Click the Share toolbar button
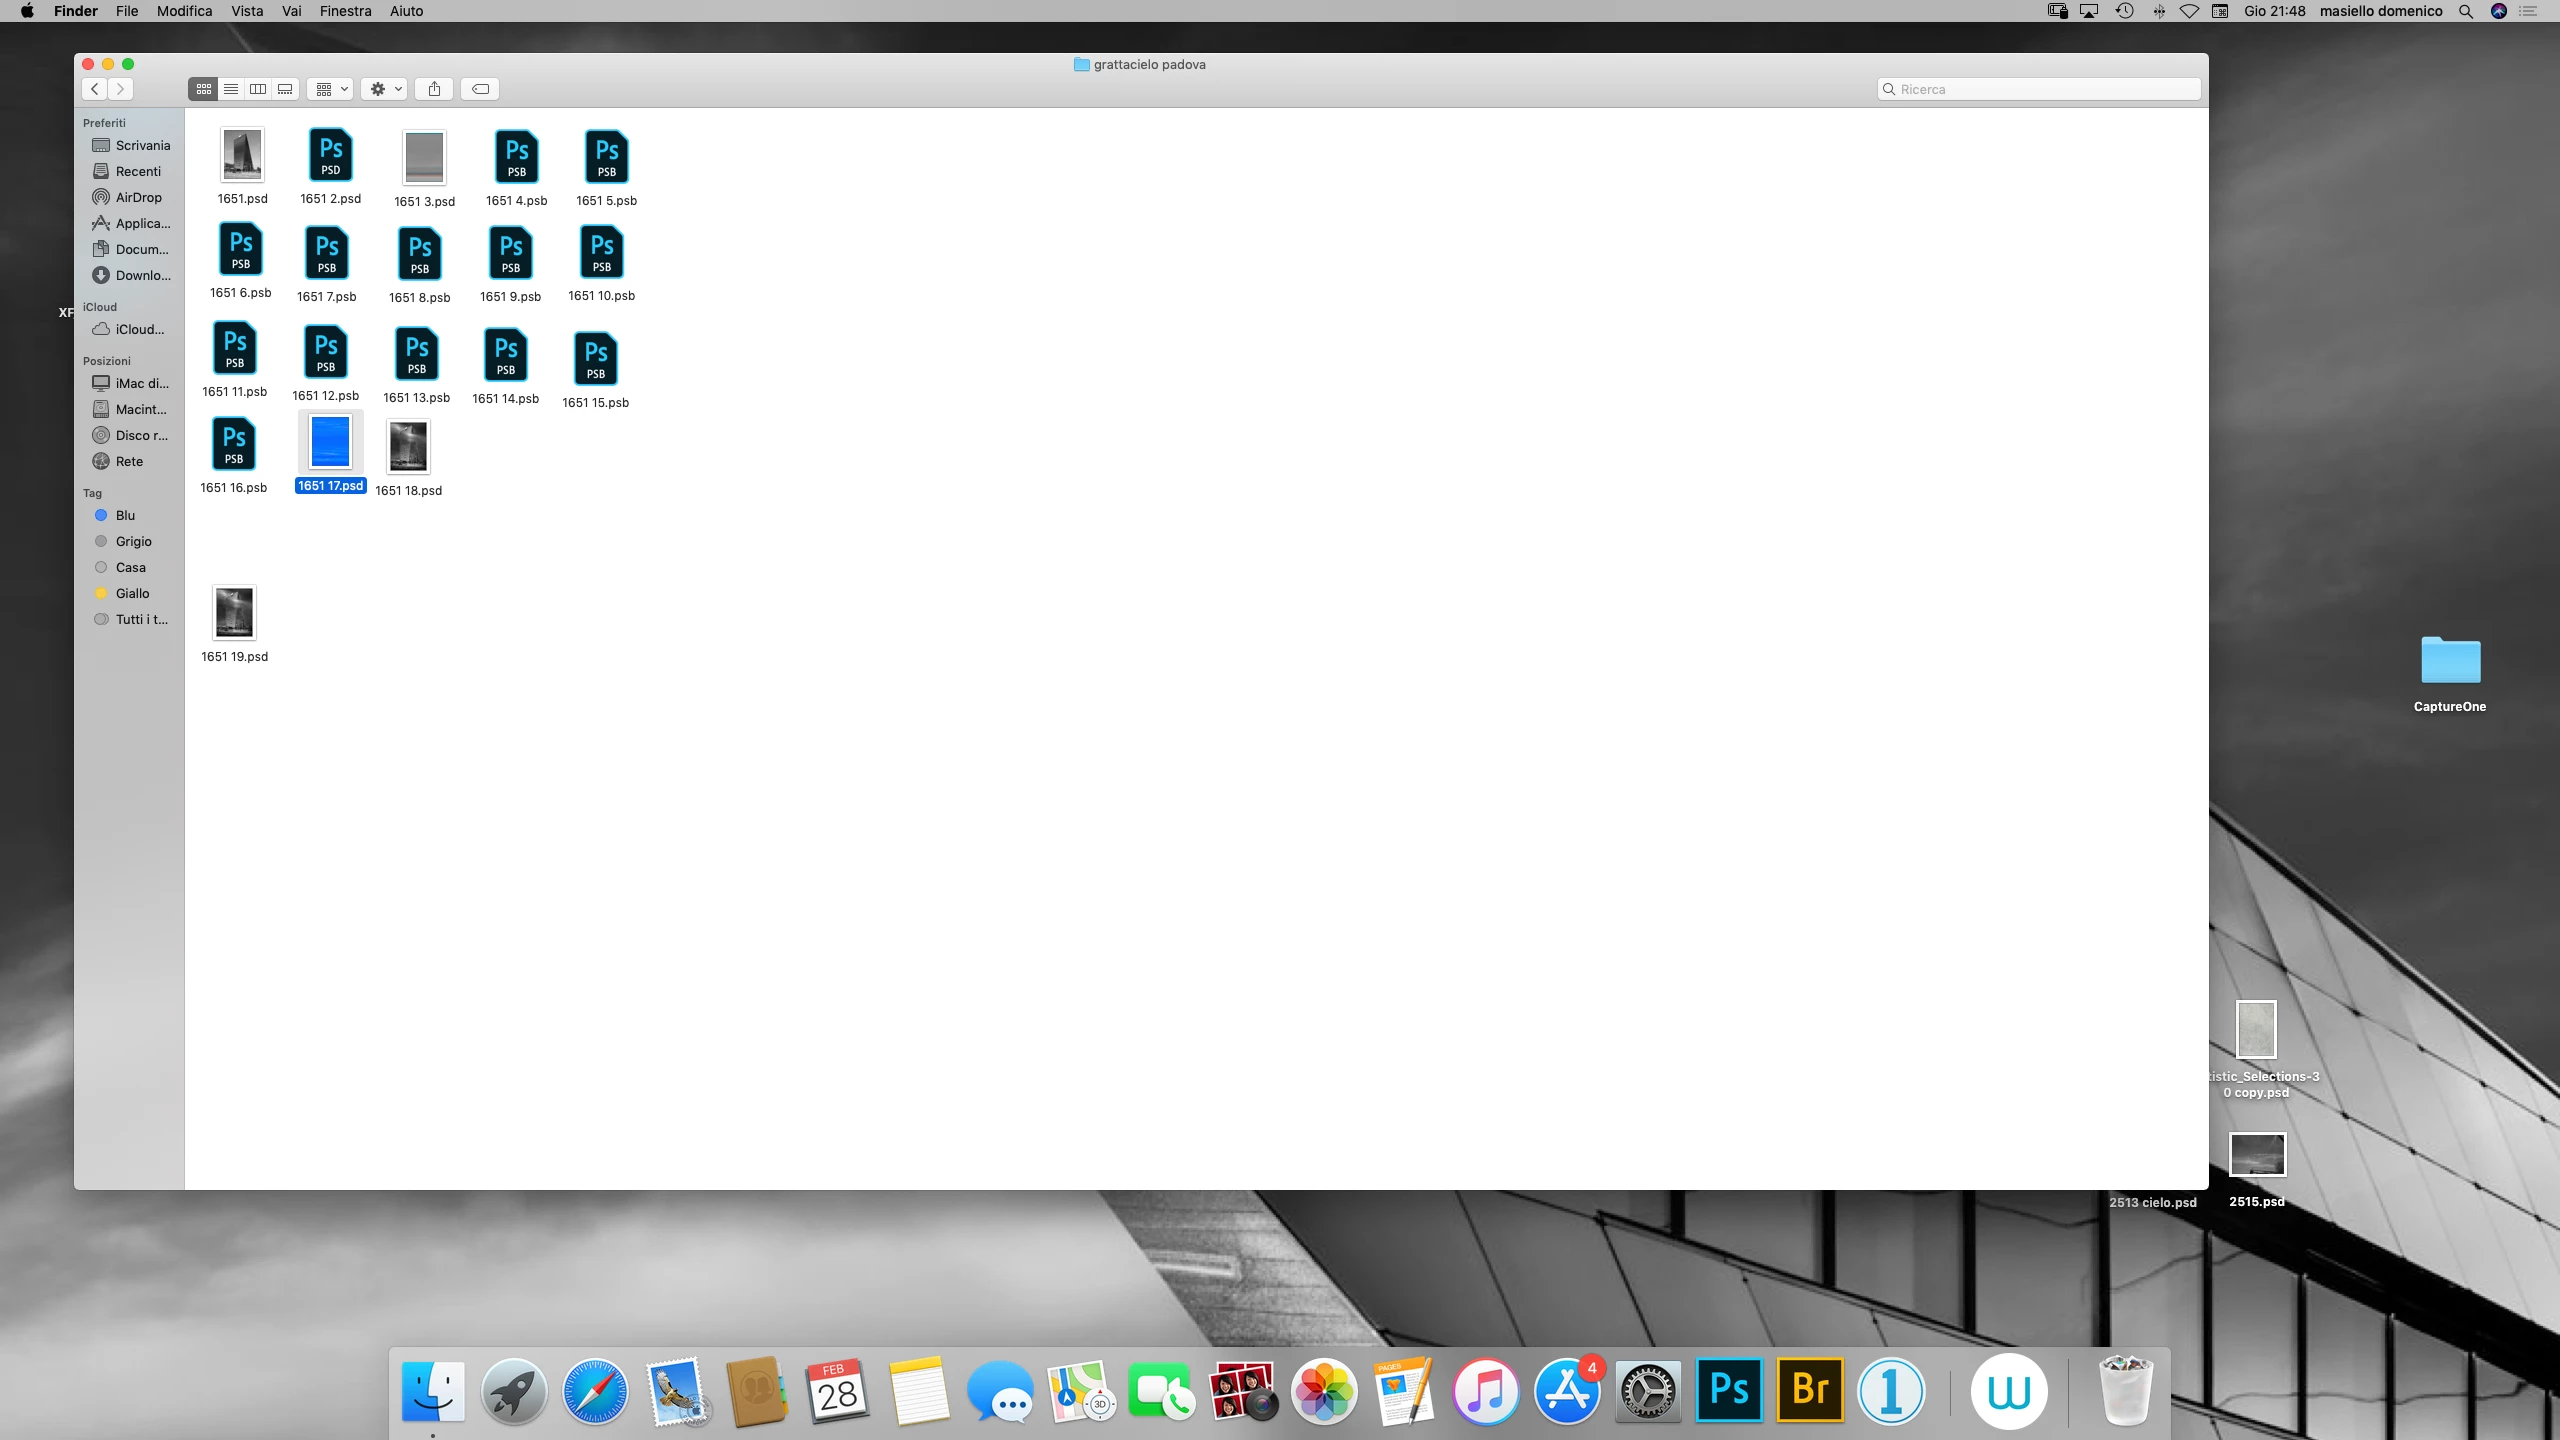 coord(434,89)
